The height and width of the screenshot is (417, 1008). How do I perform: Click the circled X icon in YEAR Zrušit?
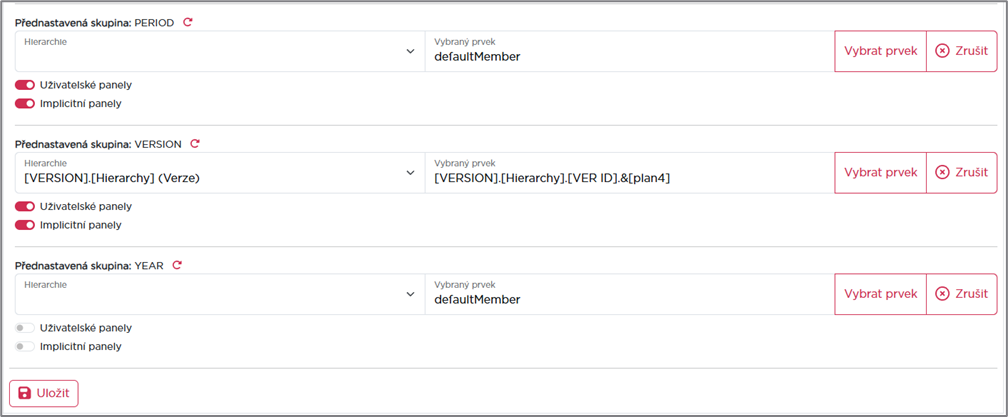click(x=942, y=294)
